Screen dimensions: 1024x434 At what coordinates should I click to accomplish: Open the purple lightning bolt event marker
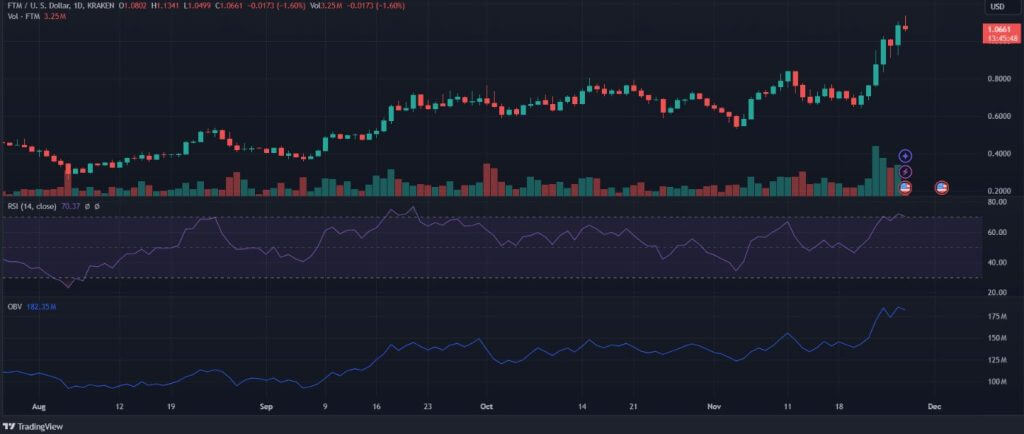click(x=905, y=172)
